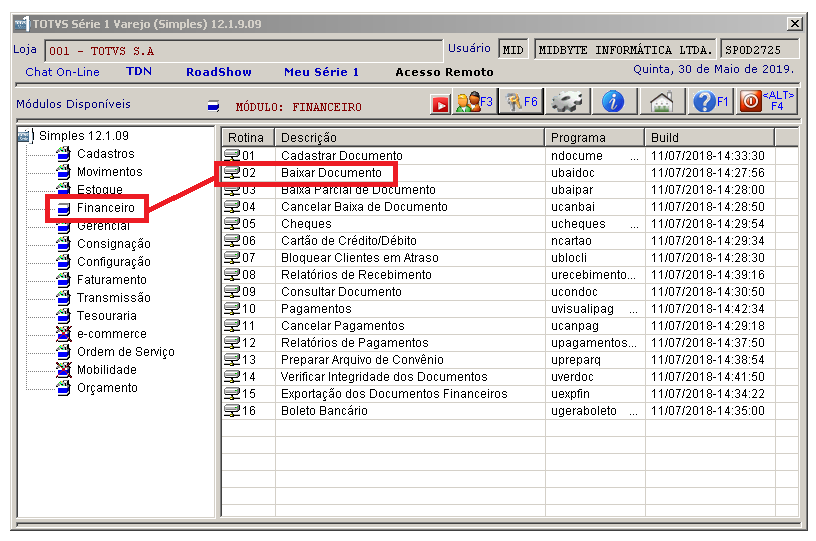
Task: Open the help F1 question mark icon
Action: click(x=710, y=101)
